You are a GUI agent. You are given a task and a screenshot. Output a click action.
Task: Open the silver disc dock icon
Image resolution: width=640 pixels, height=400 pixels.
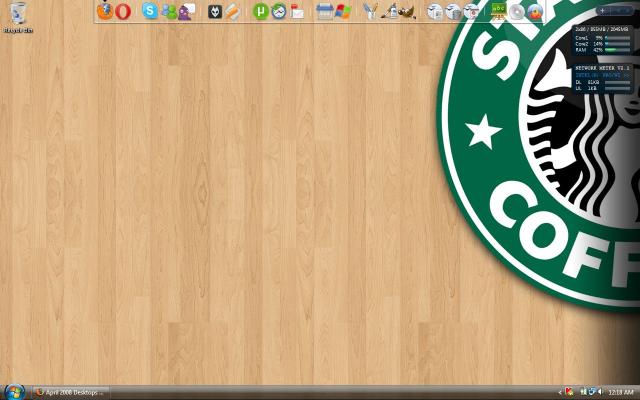[517, 11]
